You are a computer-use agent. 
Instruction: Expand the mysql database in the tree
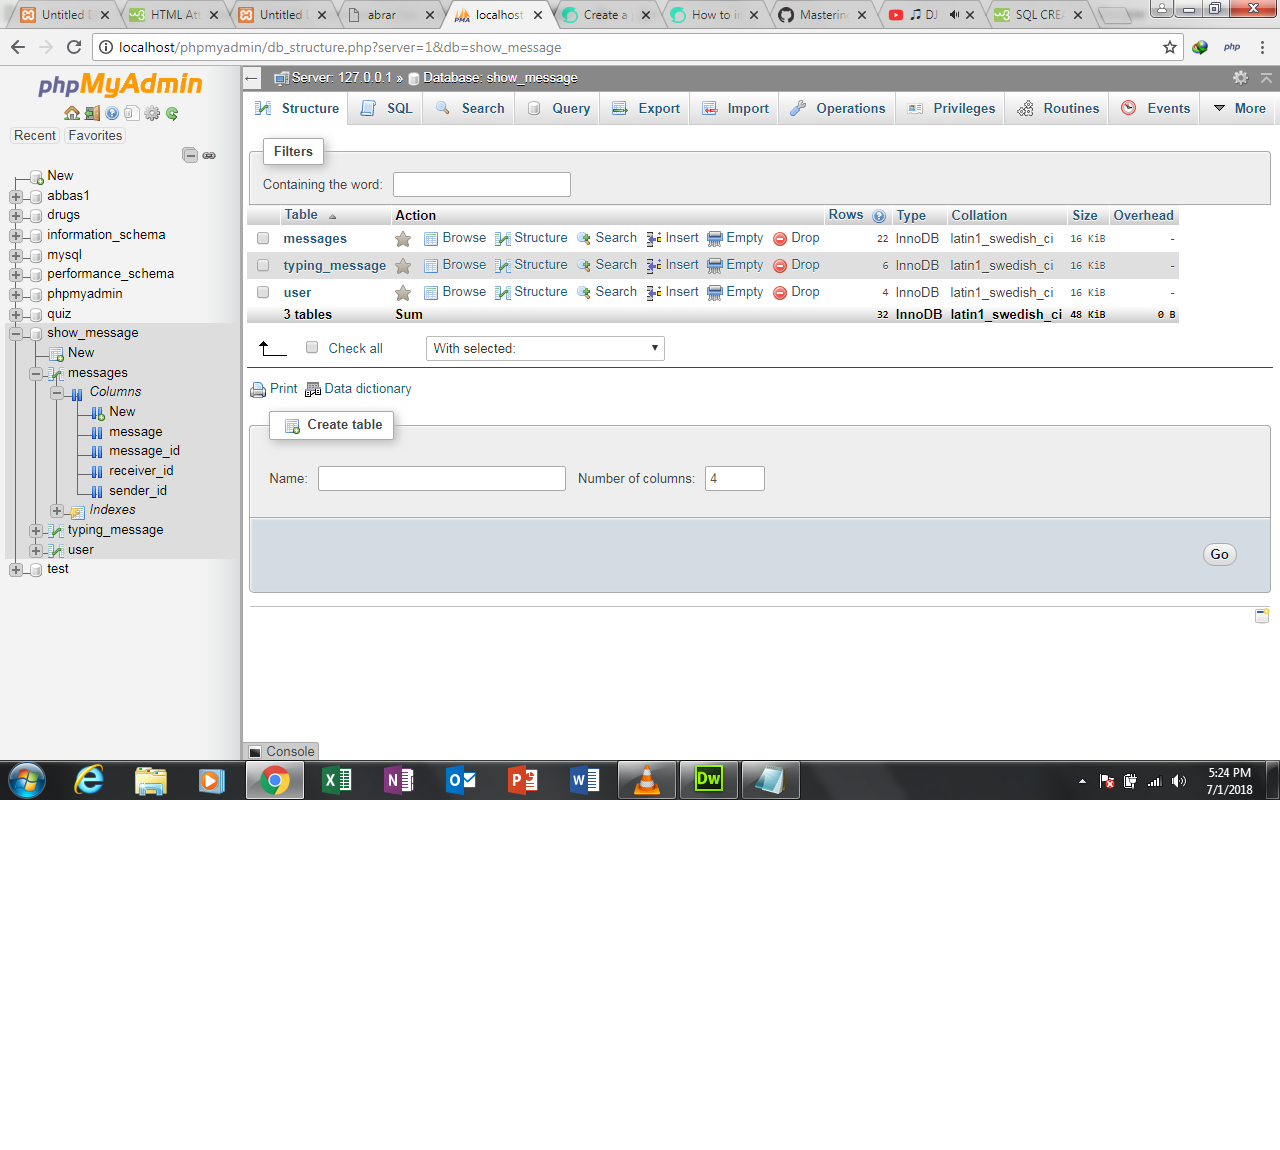click(16, 256)
